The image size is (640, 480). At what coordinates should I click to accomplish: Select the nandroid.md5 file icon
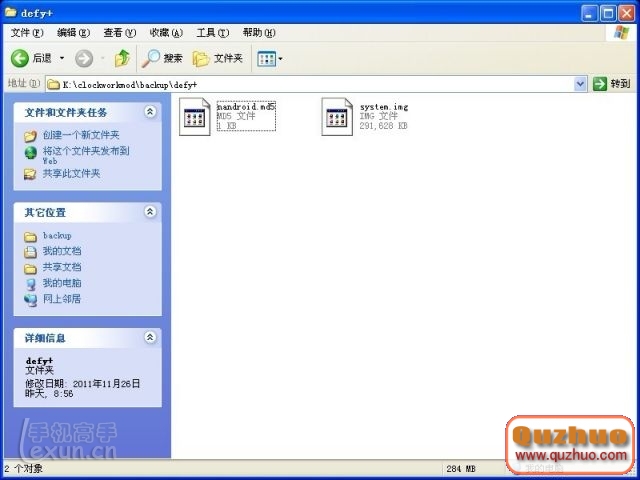[195, 116]
